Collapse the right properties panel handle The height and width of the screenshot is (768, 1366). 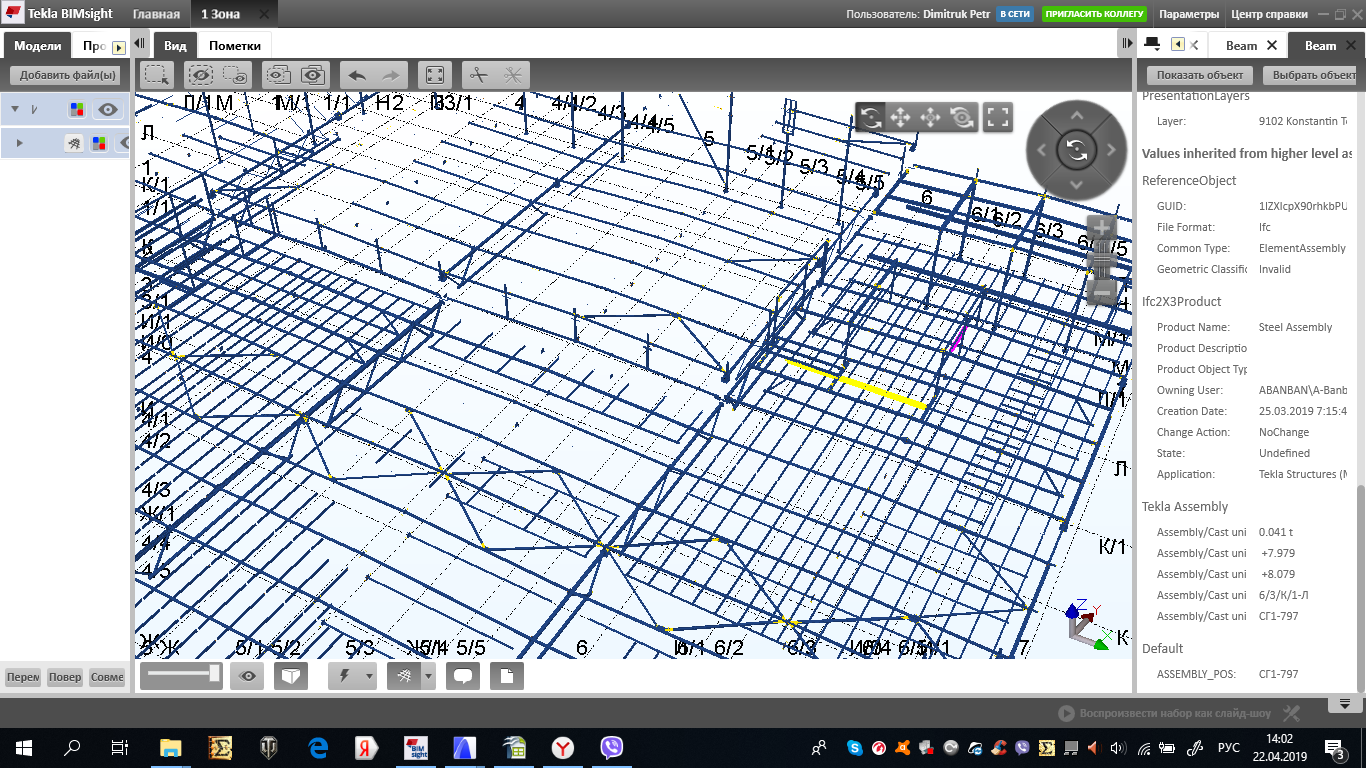pyautogui.click(x=1127, y=44)
